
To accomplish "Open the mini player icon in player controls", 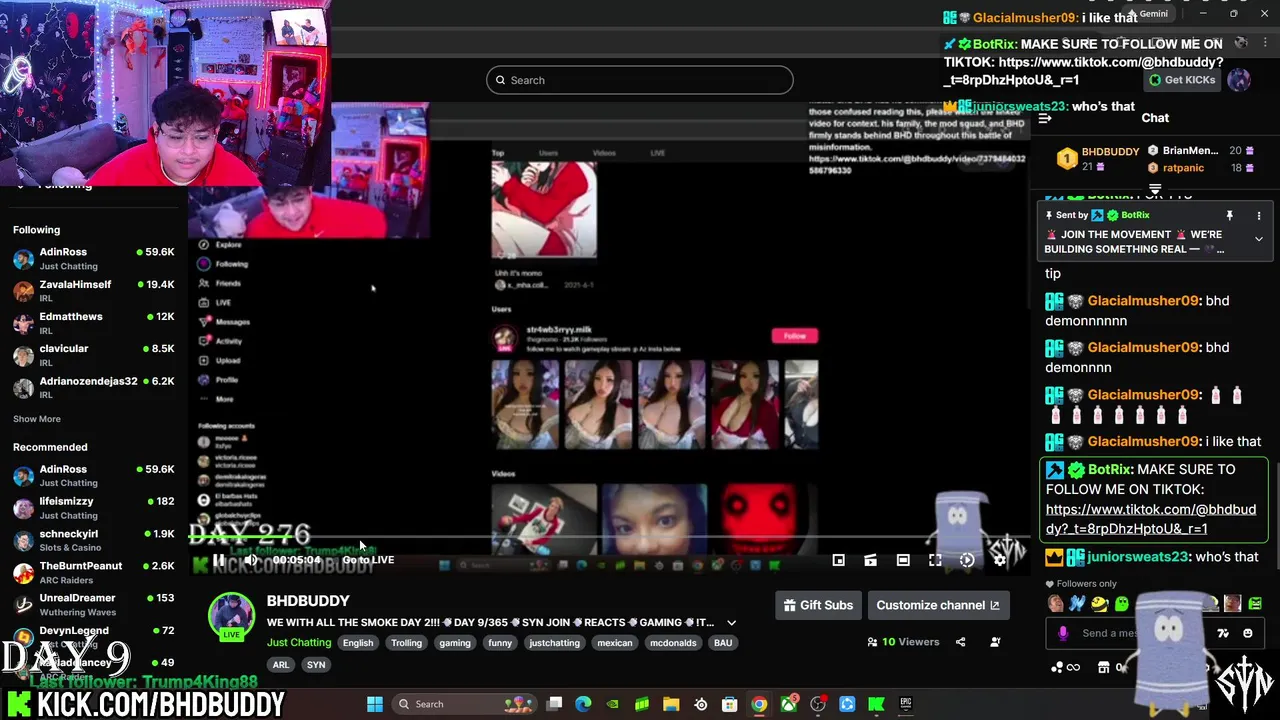I will (839, 560).
